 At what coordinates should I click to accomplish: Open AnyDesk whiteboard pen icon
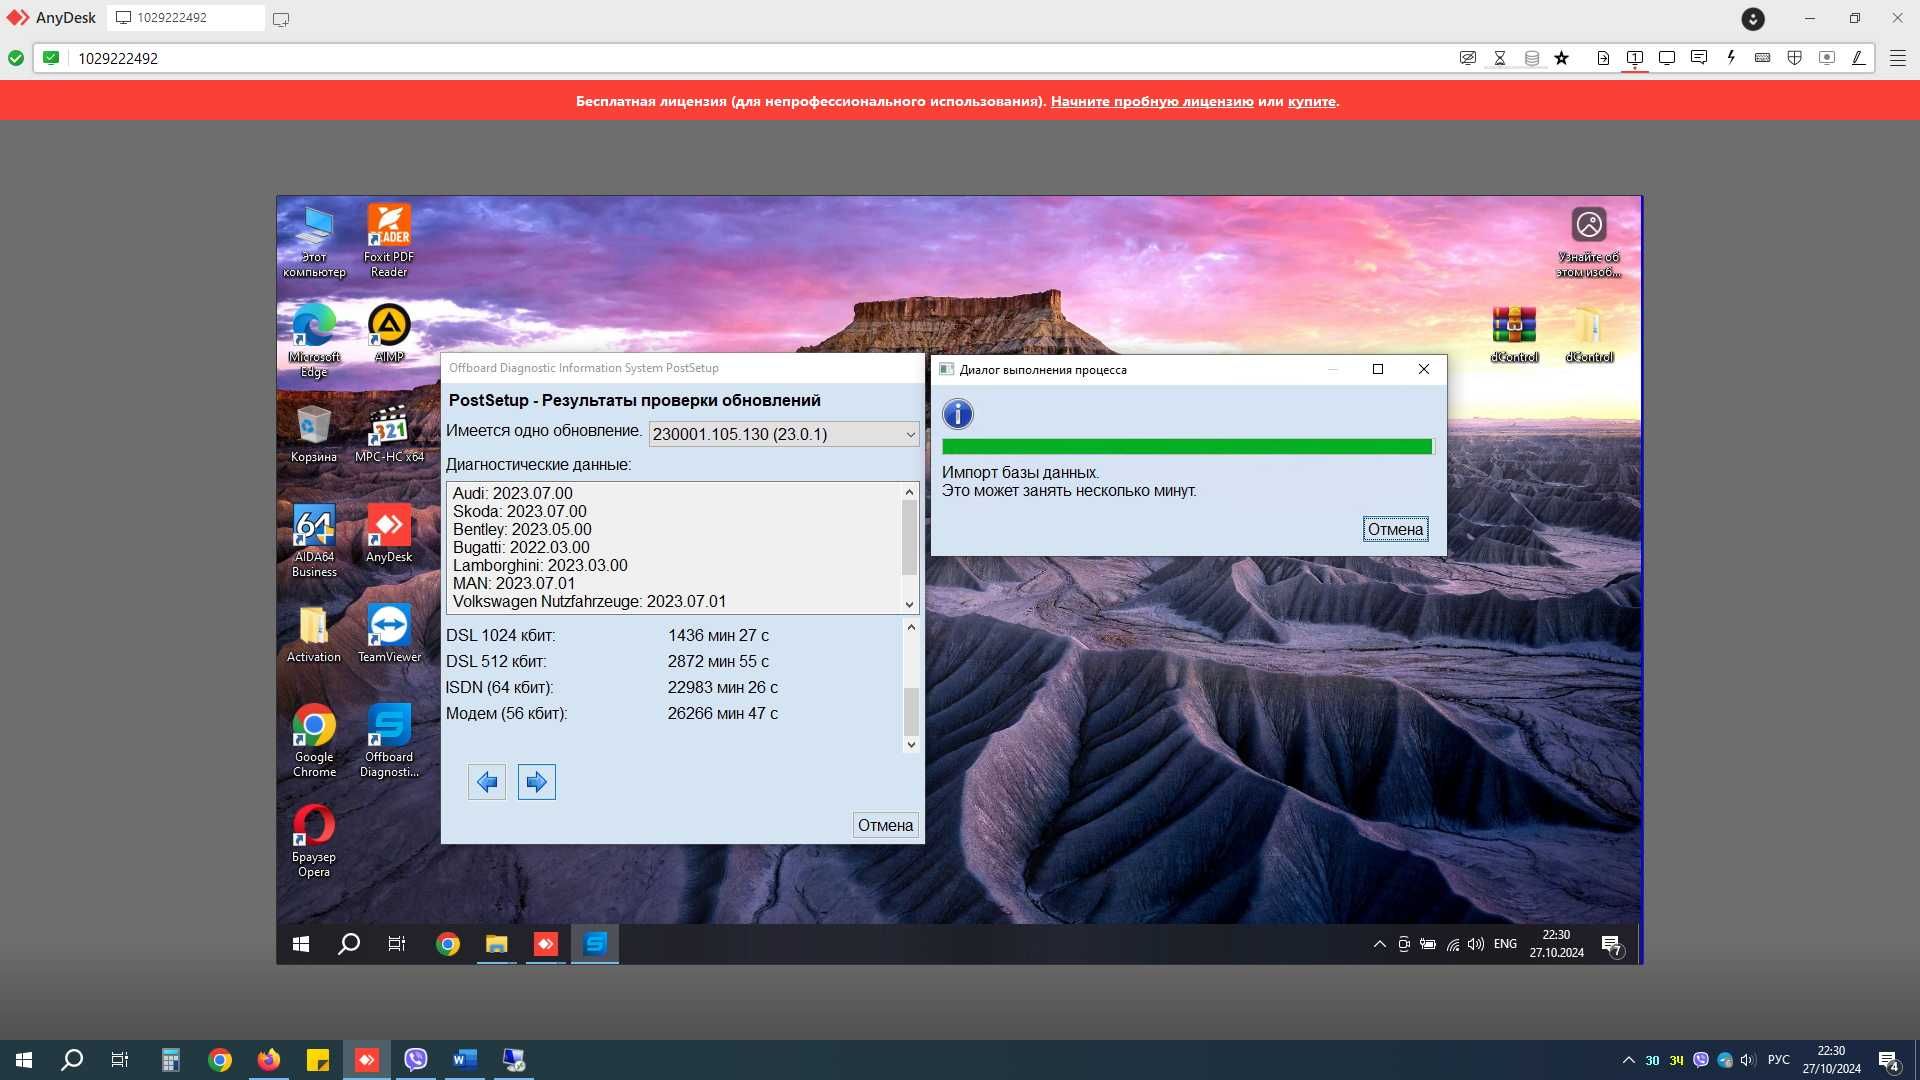(1858, 58)
